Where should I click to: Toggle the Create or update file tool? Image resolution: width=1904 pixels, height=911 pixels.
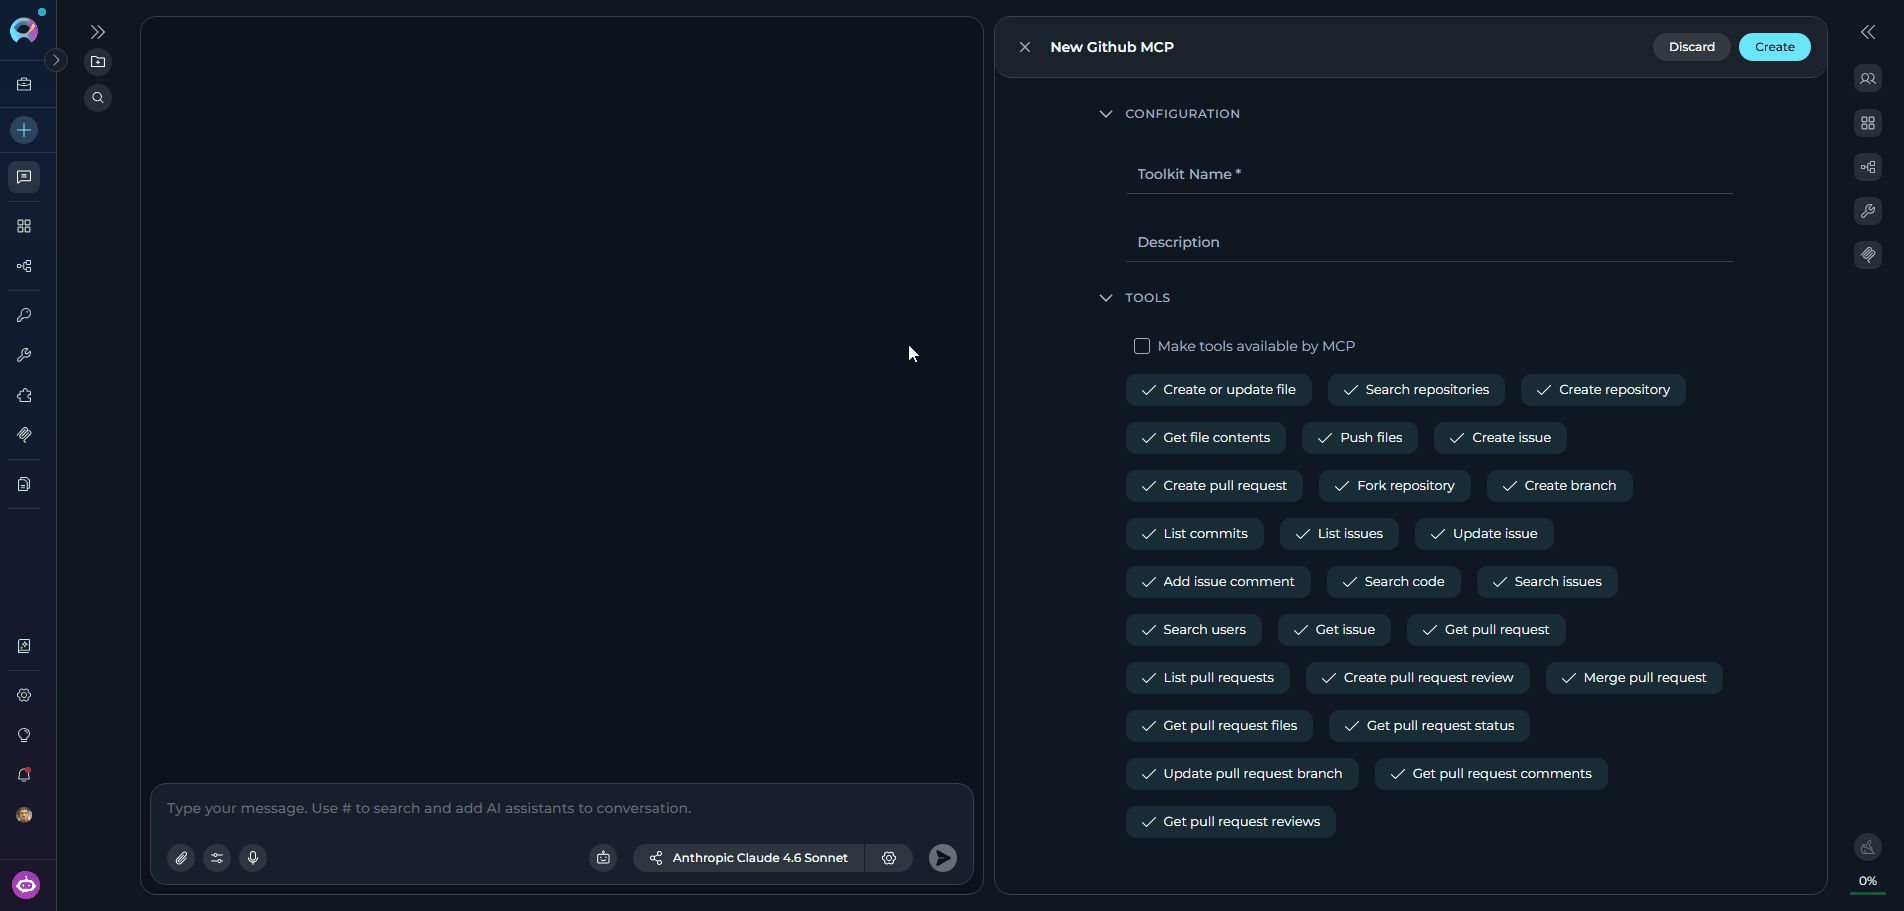1219,390
